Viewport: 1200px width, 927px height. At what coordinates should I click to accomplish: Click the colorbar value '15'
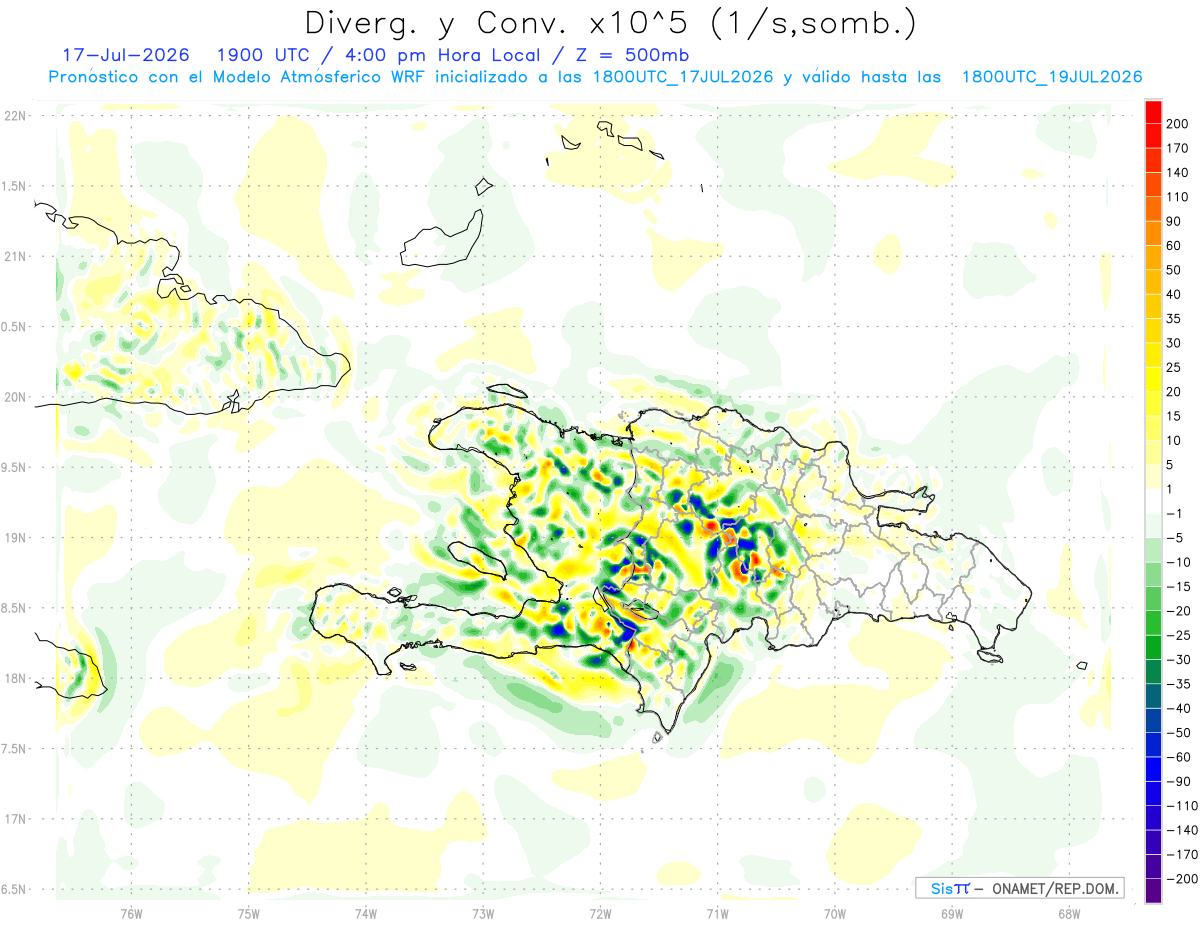(1174, 416)
